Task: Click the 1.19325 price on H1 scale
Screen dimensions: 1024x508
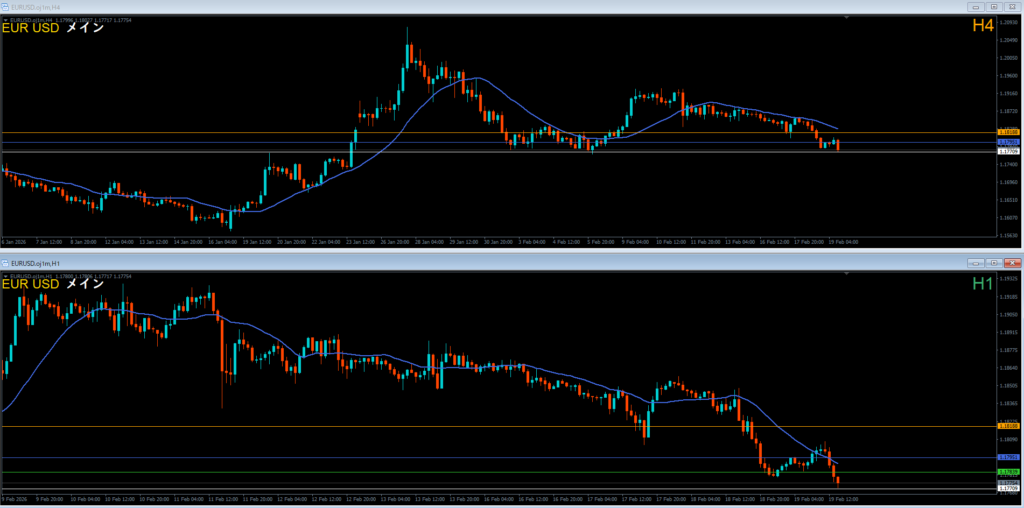Action: click(x=1009, y=279)
